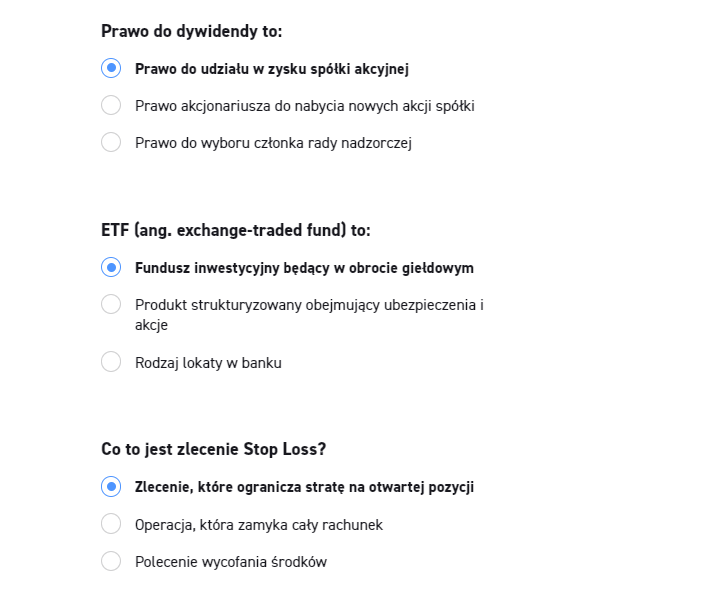Select radio button for 'Zlecenie, które ogranicza stratę'
The height and width of the screenshot is (595, 709).
tap(111, 487)
